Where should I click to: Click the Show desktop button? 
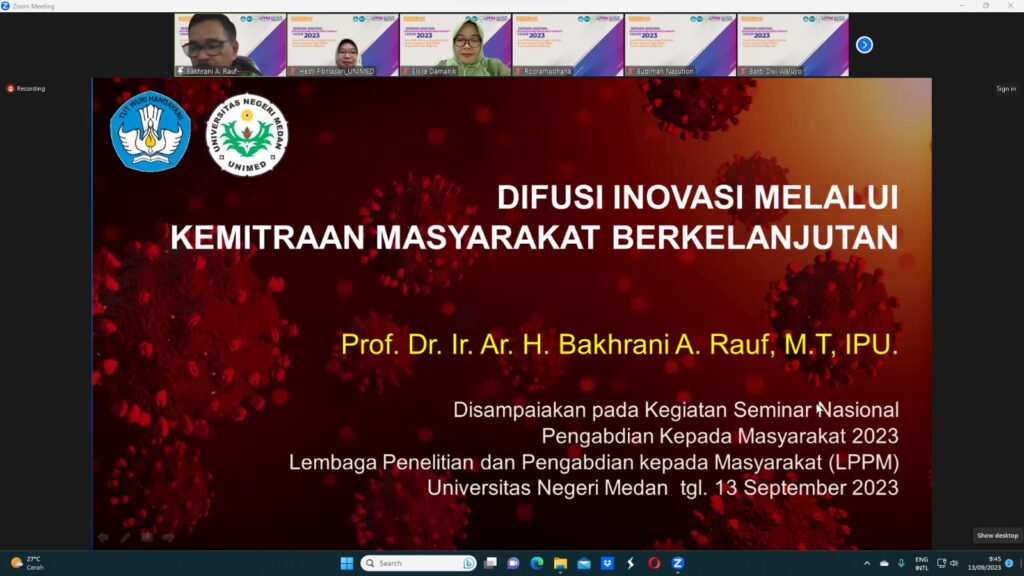pos(997,536)
